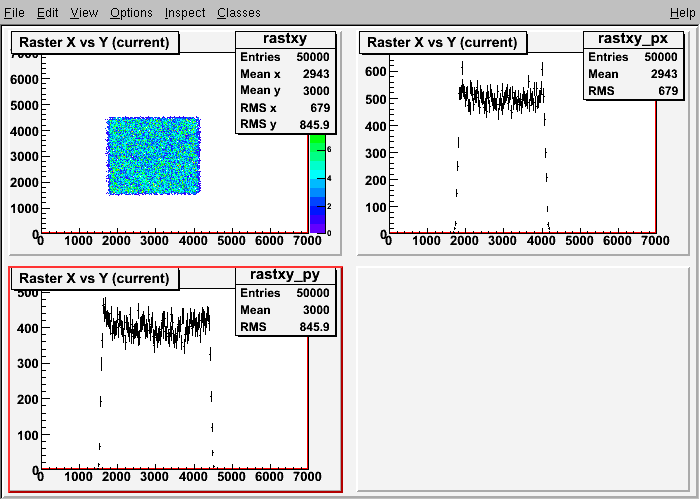Click RMS y 845.9 in rastxy stats
The image size is (700, 500).
pyautogui.click(x=285, y=124)
